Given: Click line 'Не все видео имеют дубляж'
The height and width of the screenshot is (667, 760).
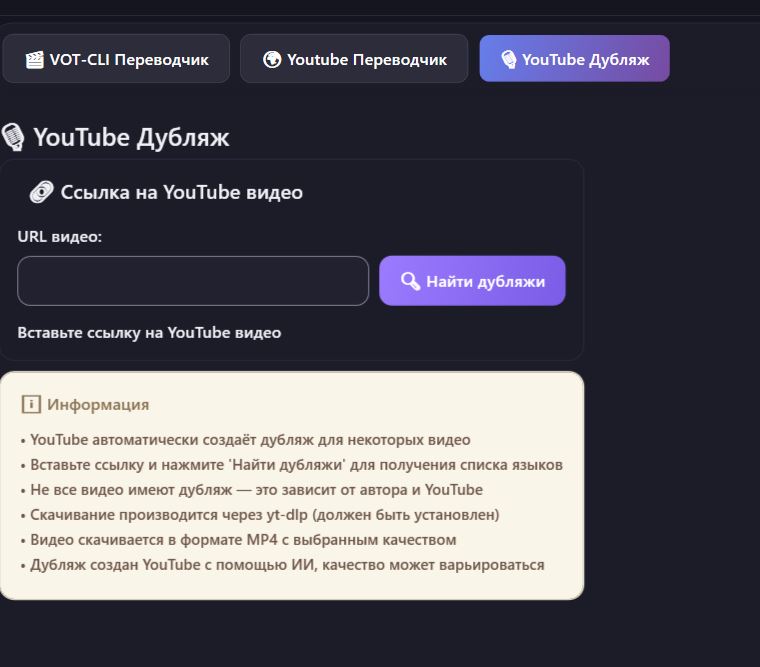Looking at the screenshot, I should 256,490.
